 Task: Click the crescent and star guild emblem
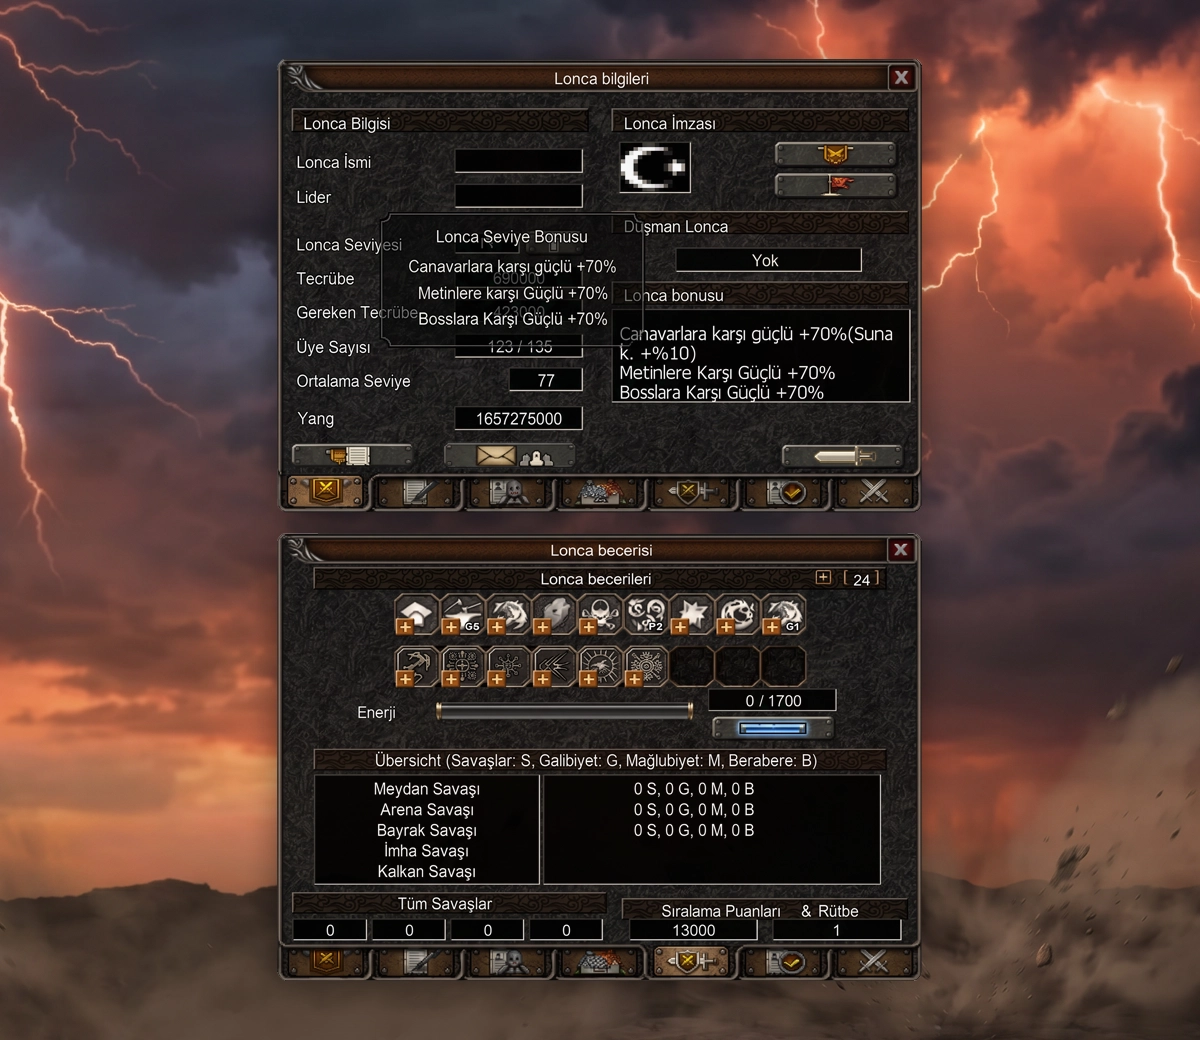click(x=655, y=167)
